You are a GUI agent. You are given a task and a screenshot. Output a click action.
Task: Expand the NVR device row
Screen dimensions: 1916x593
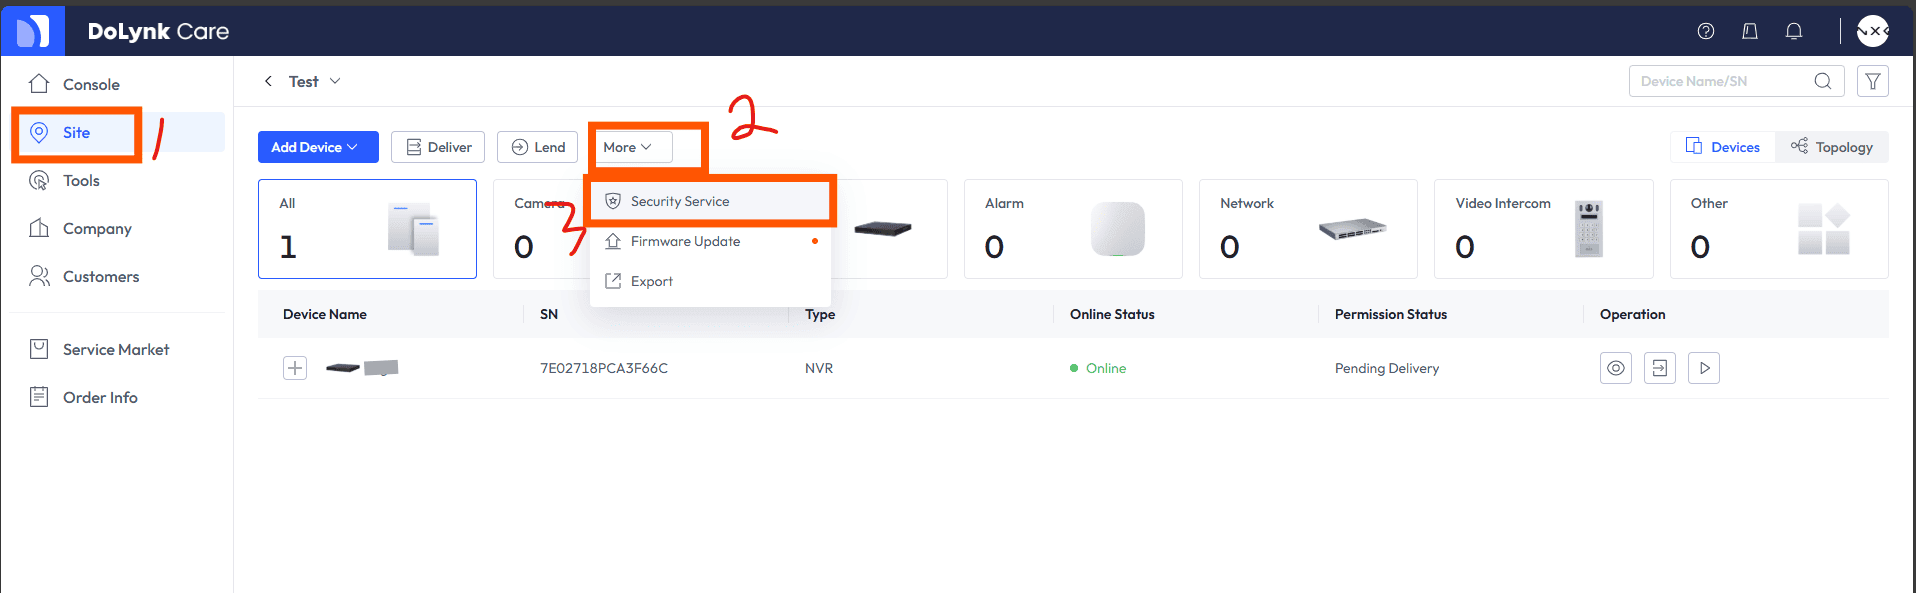(295, 368)
